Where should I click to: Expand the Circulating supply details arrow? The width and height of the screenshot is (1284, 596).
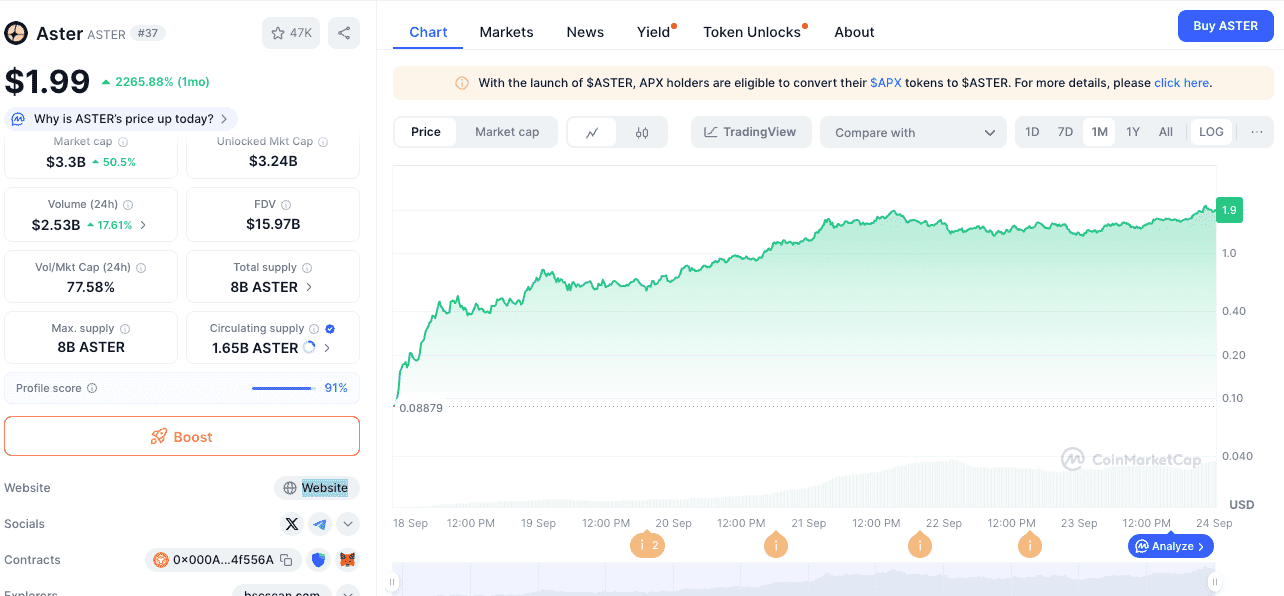(x=328, y=348)
